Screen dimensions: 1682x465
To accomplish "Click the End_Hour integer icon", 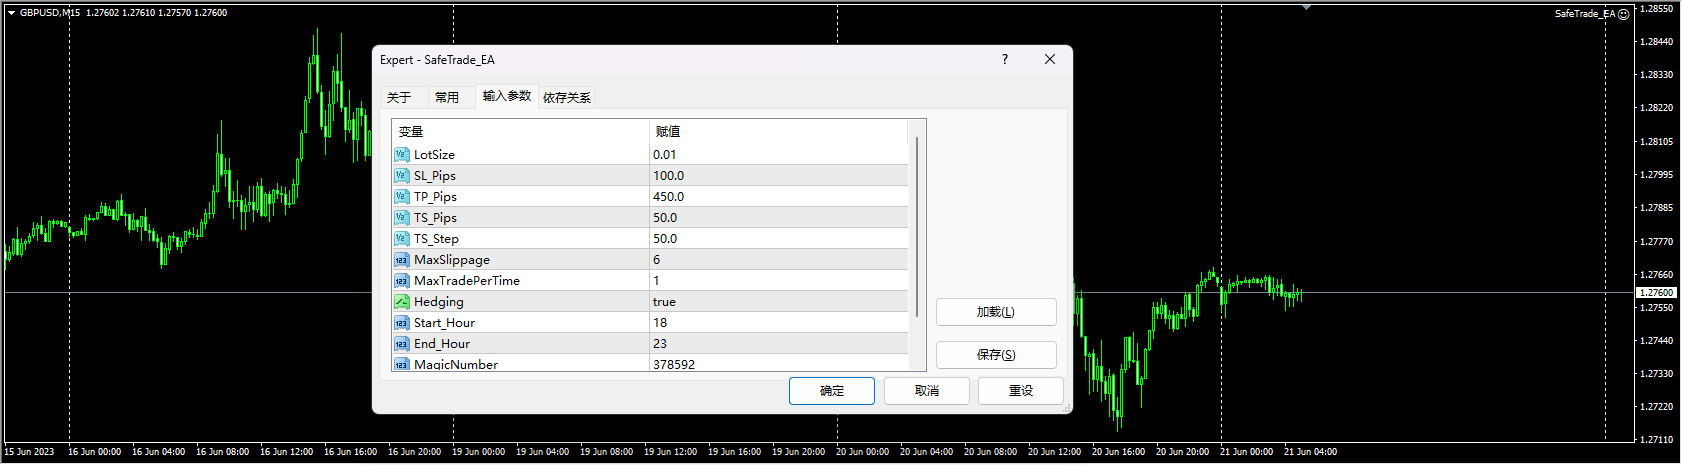I will pos(401,344).
